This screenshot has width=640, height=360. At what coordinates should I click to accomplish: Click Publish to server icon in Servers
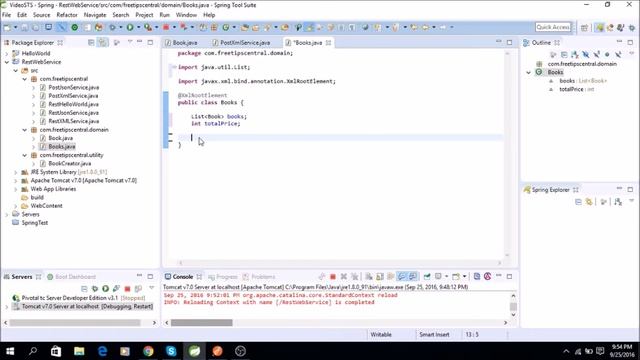[138, 289]
